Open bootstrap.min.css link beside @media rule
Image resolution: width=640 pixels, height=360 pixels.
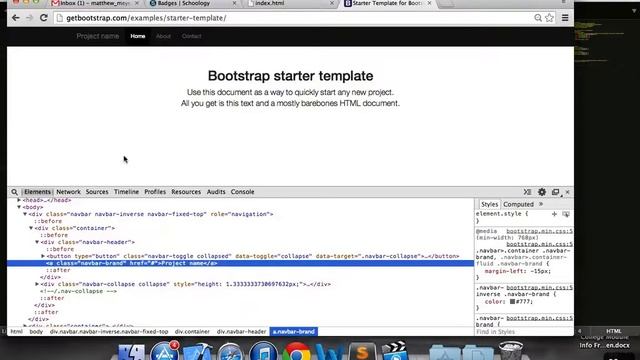(x=539, y=231)
